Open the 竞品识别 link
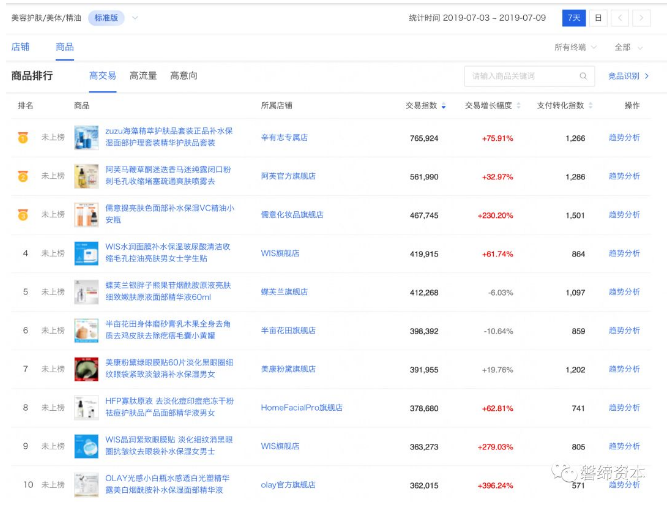 (x=628, y=76)
